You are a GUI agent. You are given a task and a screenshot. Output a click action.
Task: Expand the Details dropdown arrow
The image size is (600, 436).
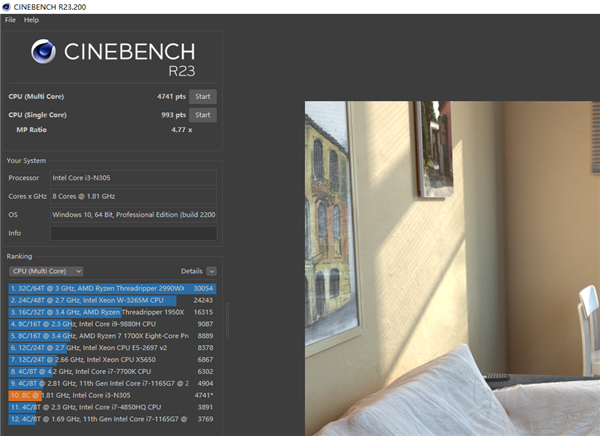pyautogui.click(x=211, y=271)
